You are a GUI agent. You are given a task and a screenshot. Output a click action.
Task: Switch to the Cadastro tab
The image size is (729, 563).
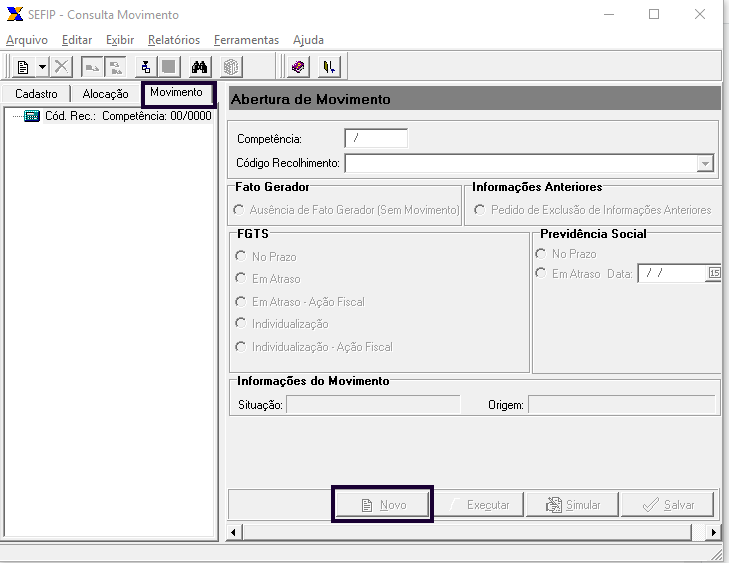[36, 93]
